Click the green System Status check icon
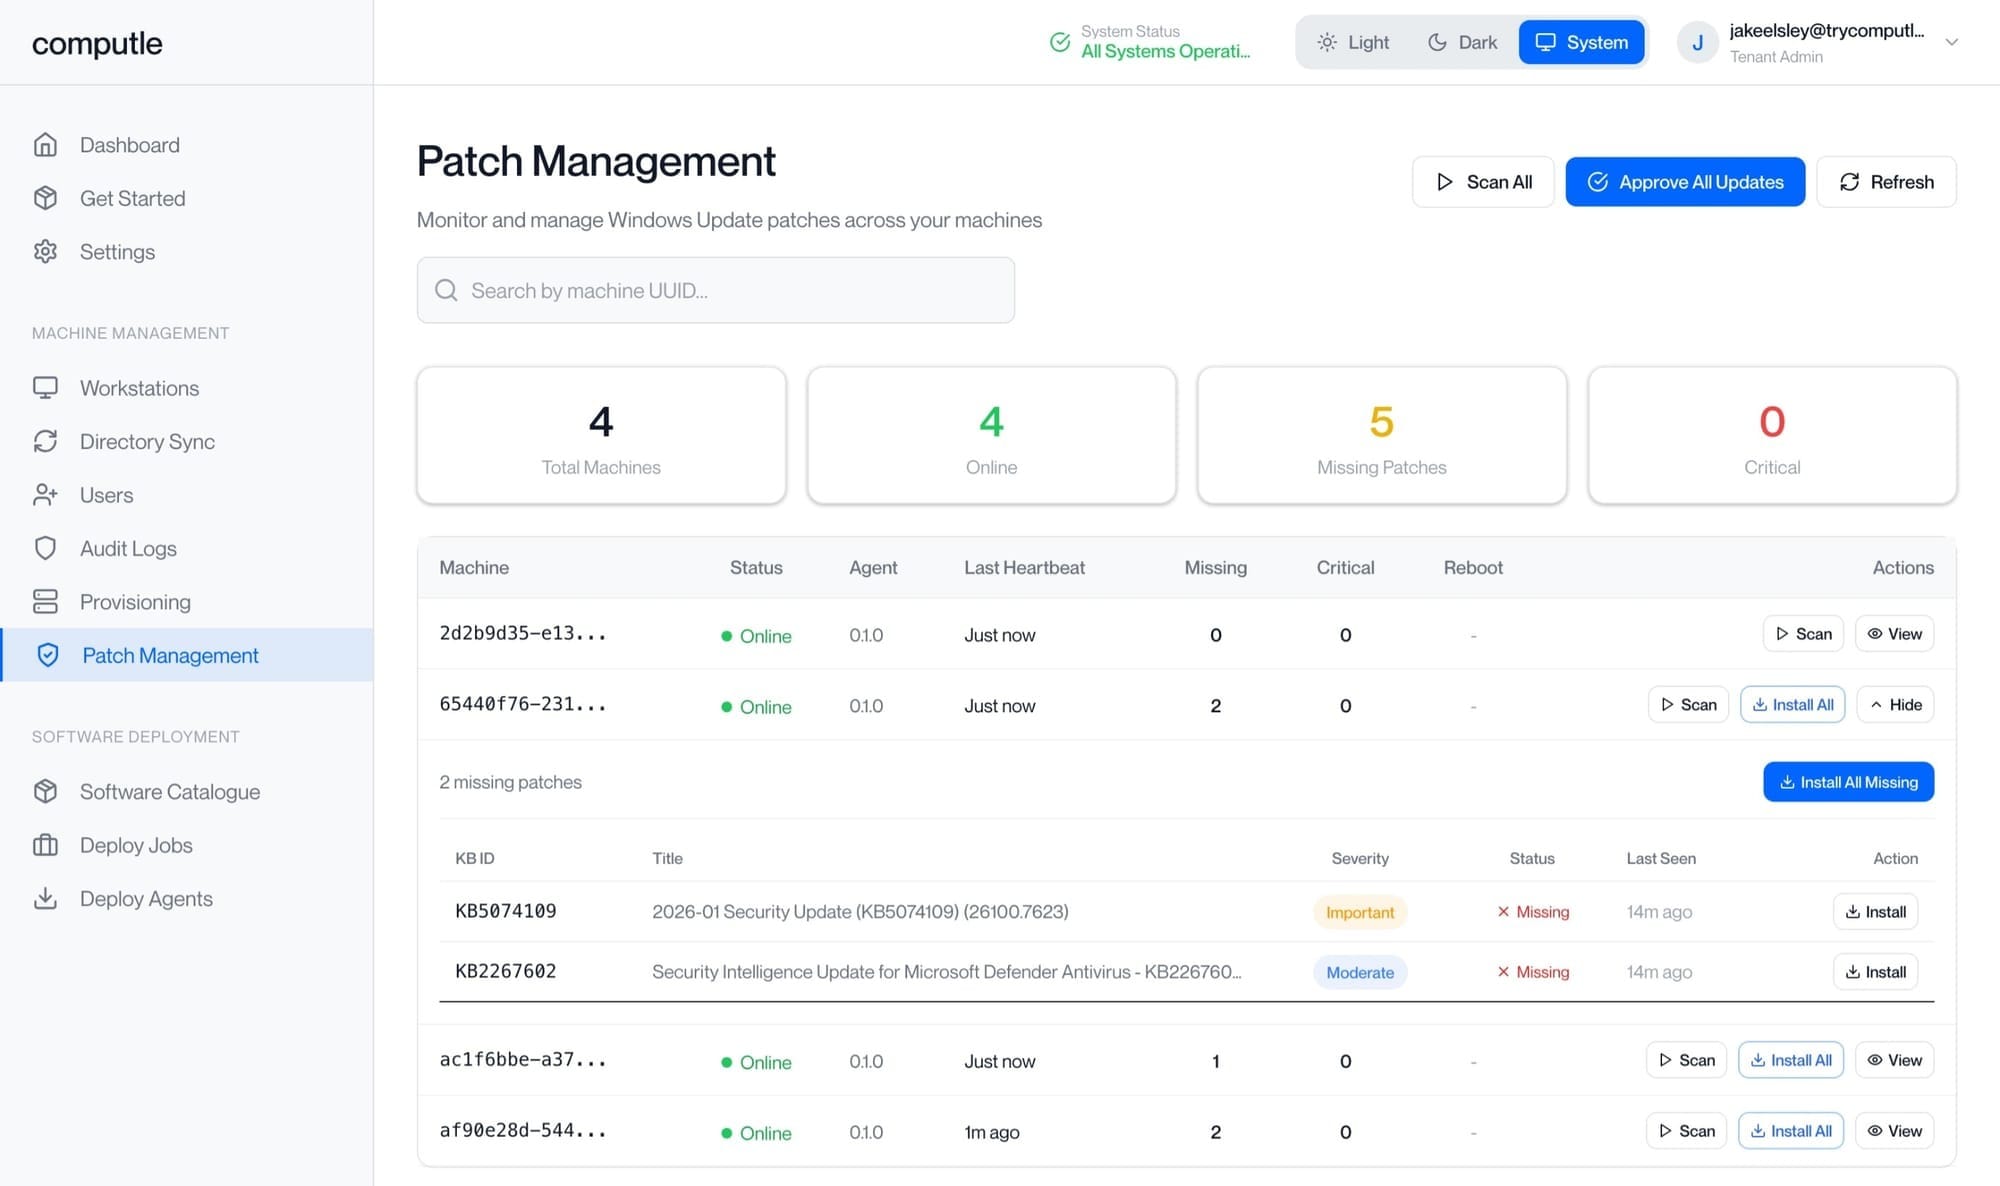Screen dimensions: 2000x1186 (1060, 42)
